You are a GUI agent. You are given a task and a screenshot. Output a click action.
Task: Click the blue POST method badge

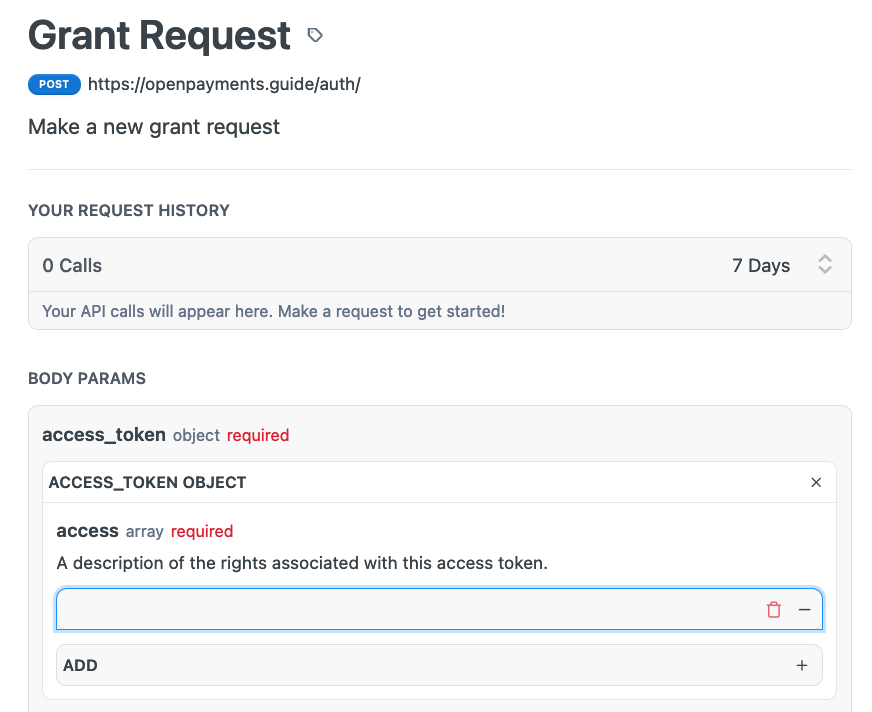pyautogui.click(x=54, y=84)
